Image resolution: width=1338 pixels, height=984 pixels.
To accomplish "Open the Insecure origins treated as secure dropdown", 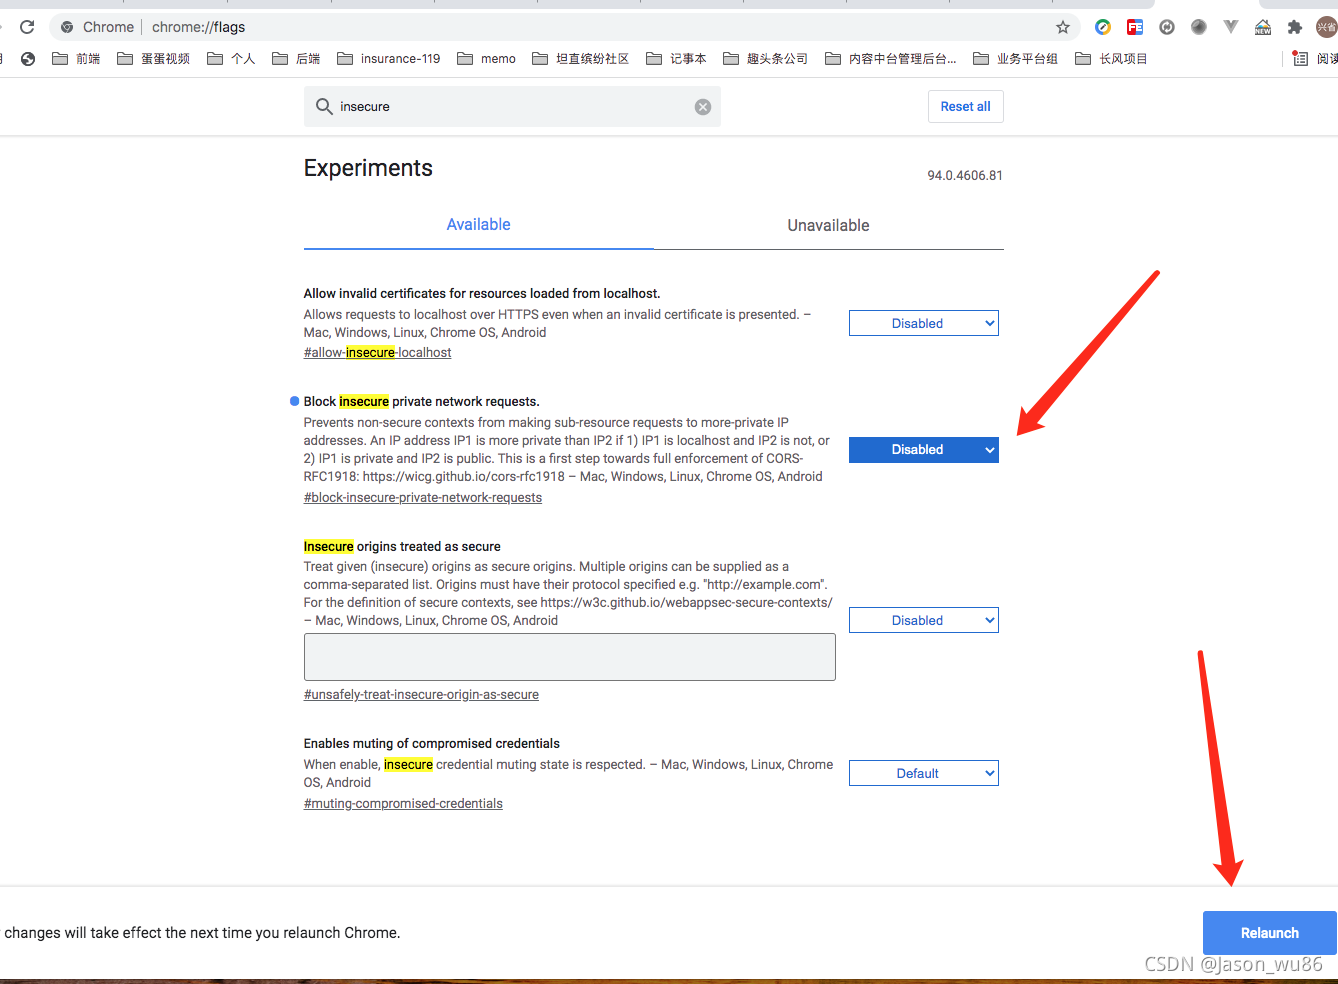I will pos(922,620).
